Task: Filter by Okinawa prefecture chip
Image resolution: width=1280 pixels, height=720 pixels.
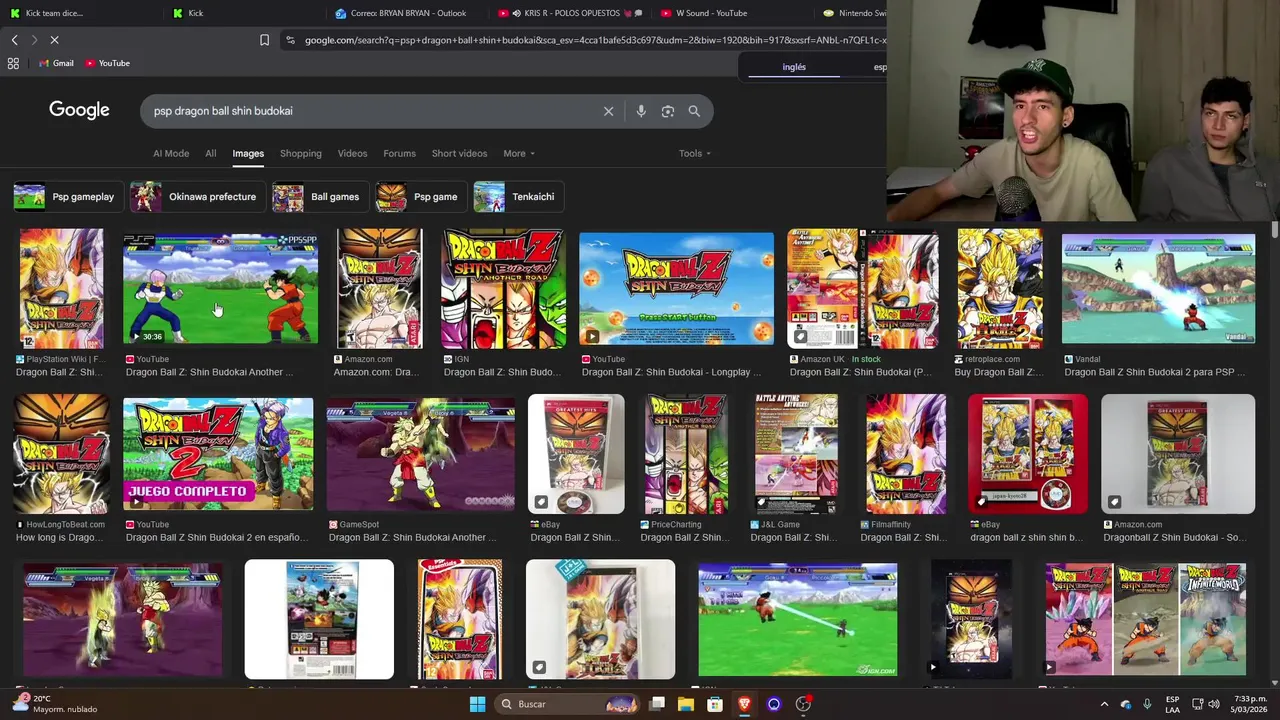Action: 197,197
